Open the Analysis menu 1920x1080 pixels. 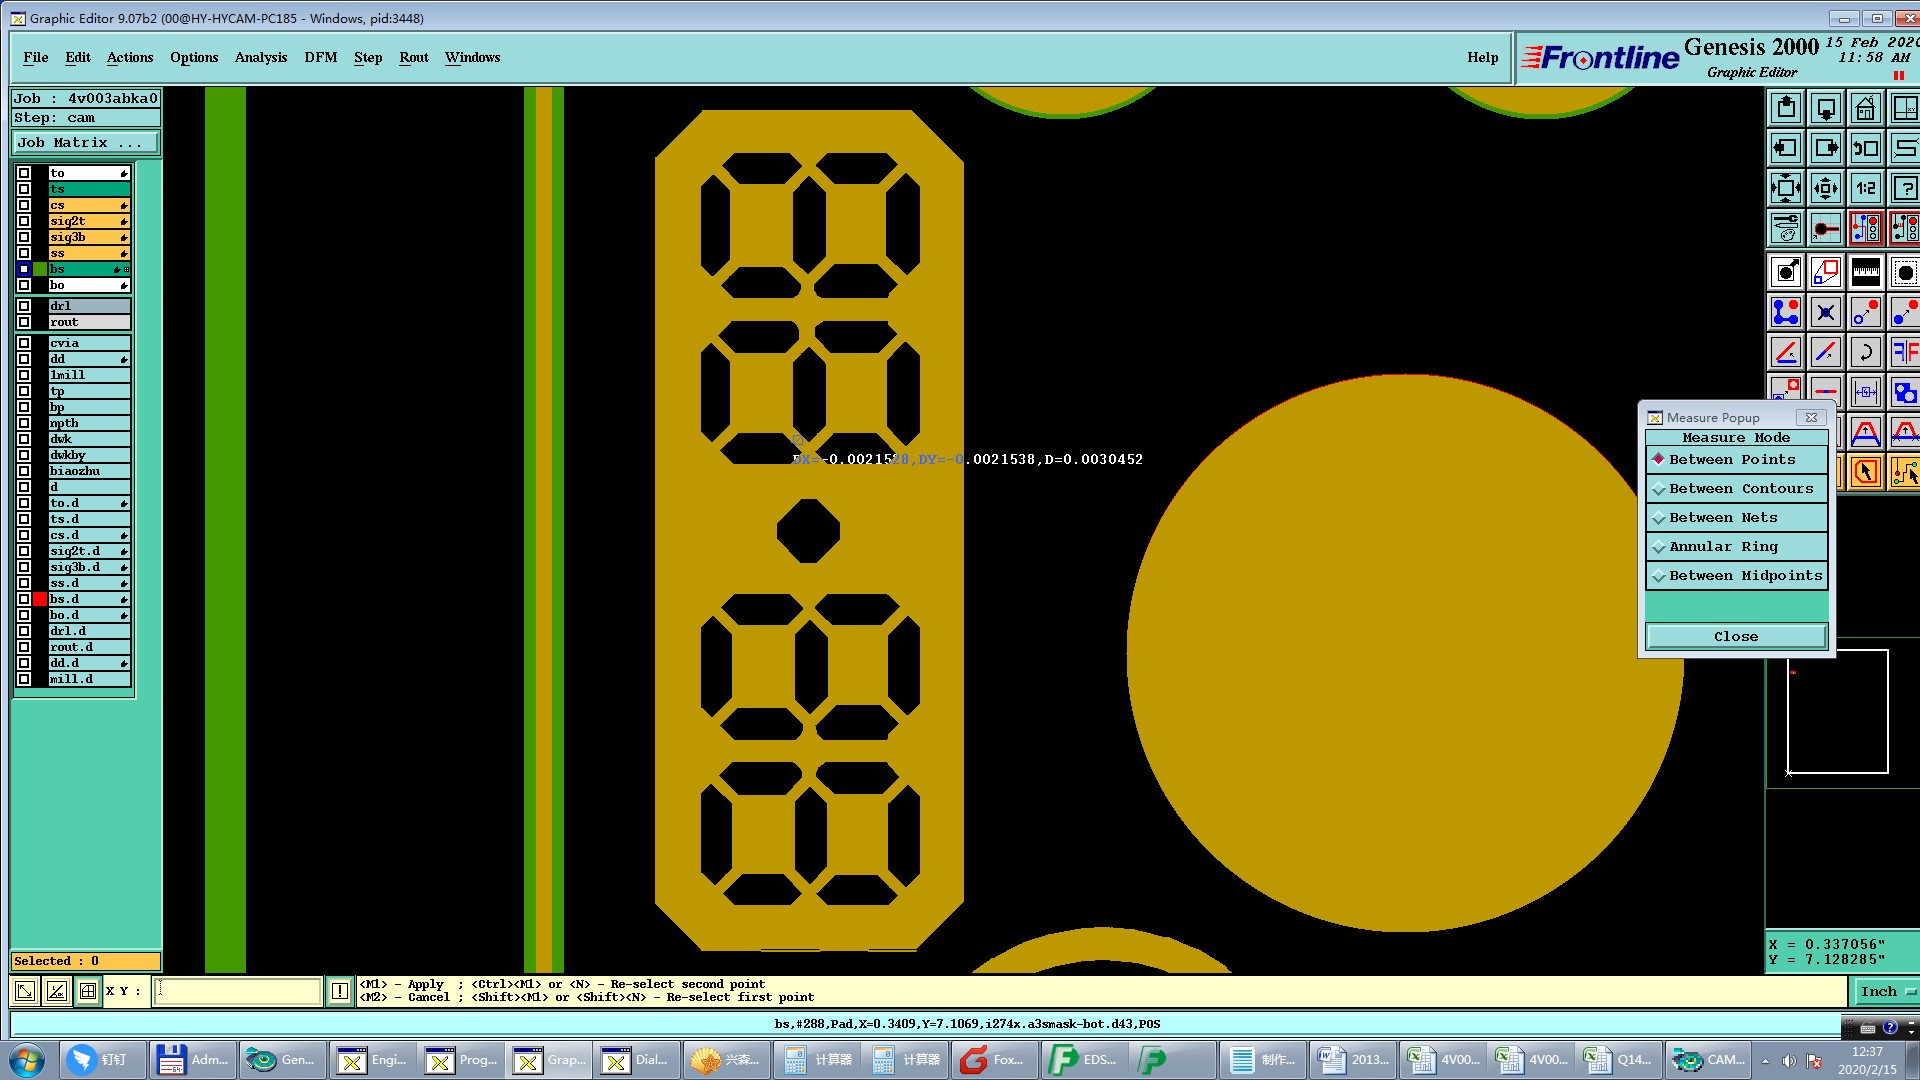click(261, 57)
